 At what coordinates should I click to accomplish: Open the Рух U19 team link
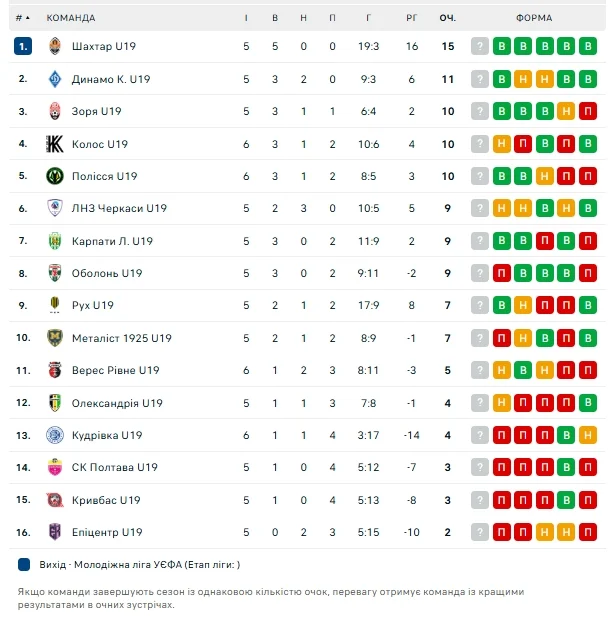point(93,306)
